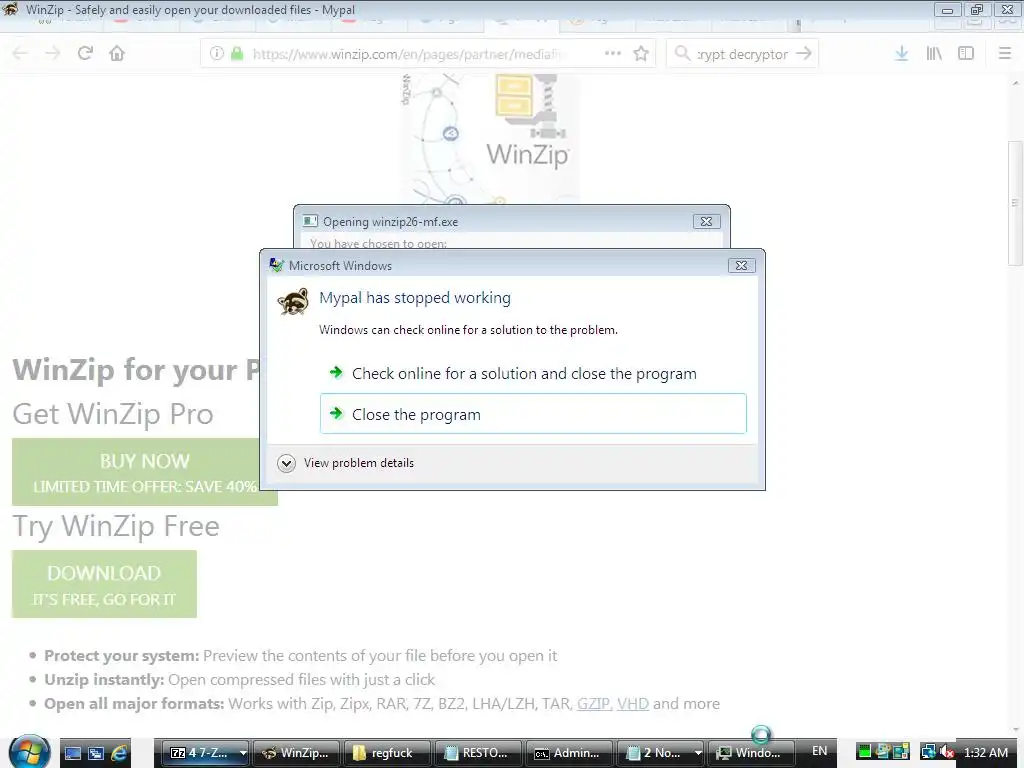This screenshot has width=1024, height=768.
Task: Switch to WinZip Mypal taskbar button
Action: click(296, 753)
